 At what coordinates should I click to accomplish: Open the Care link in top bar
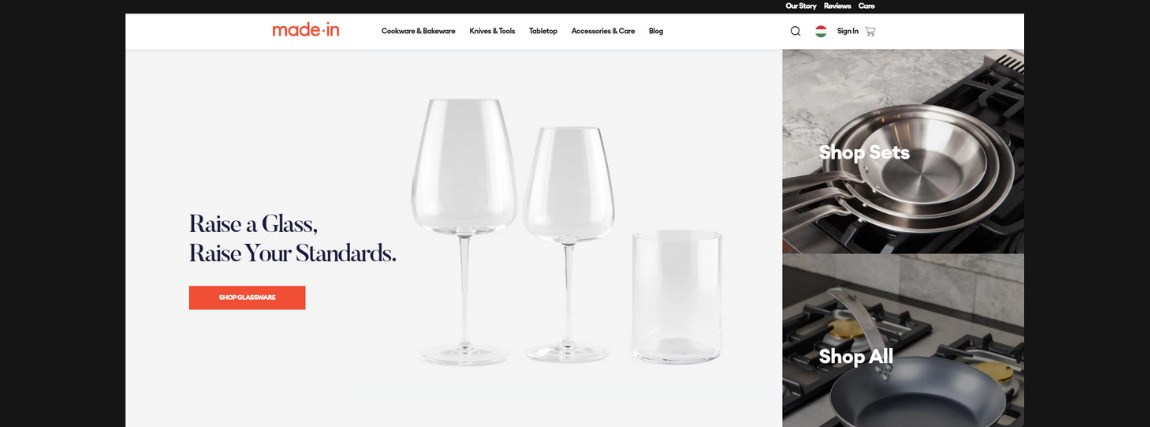tap(866, 6)
